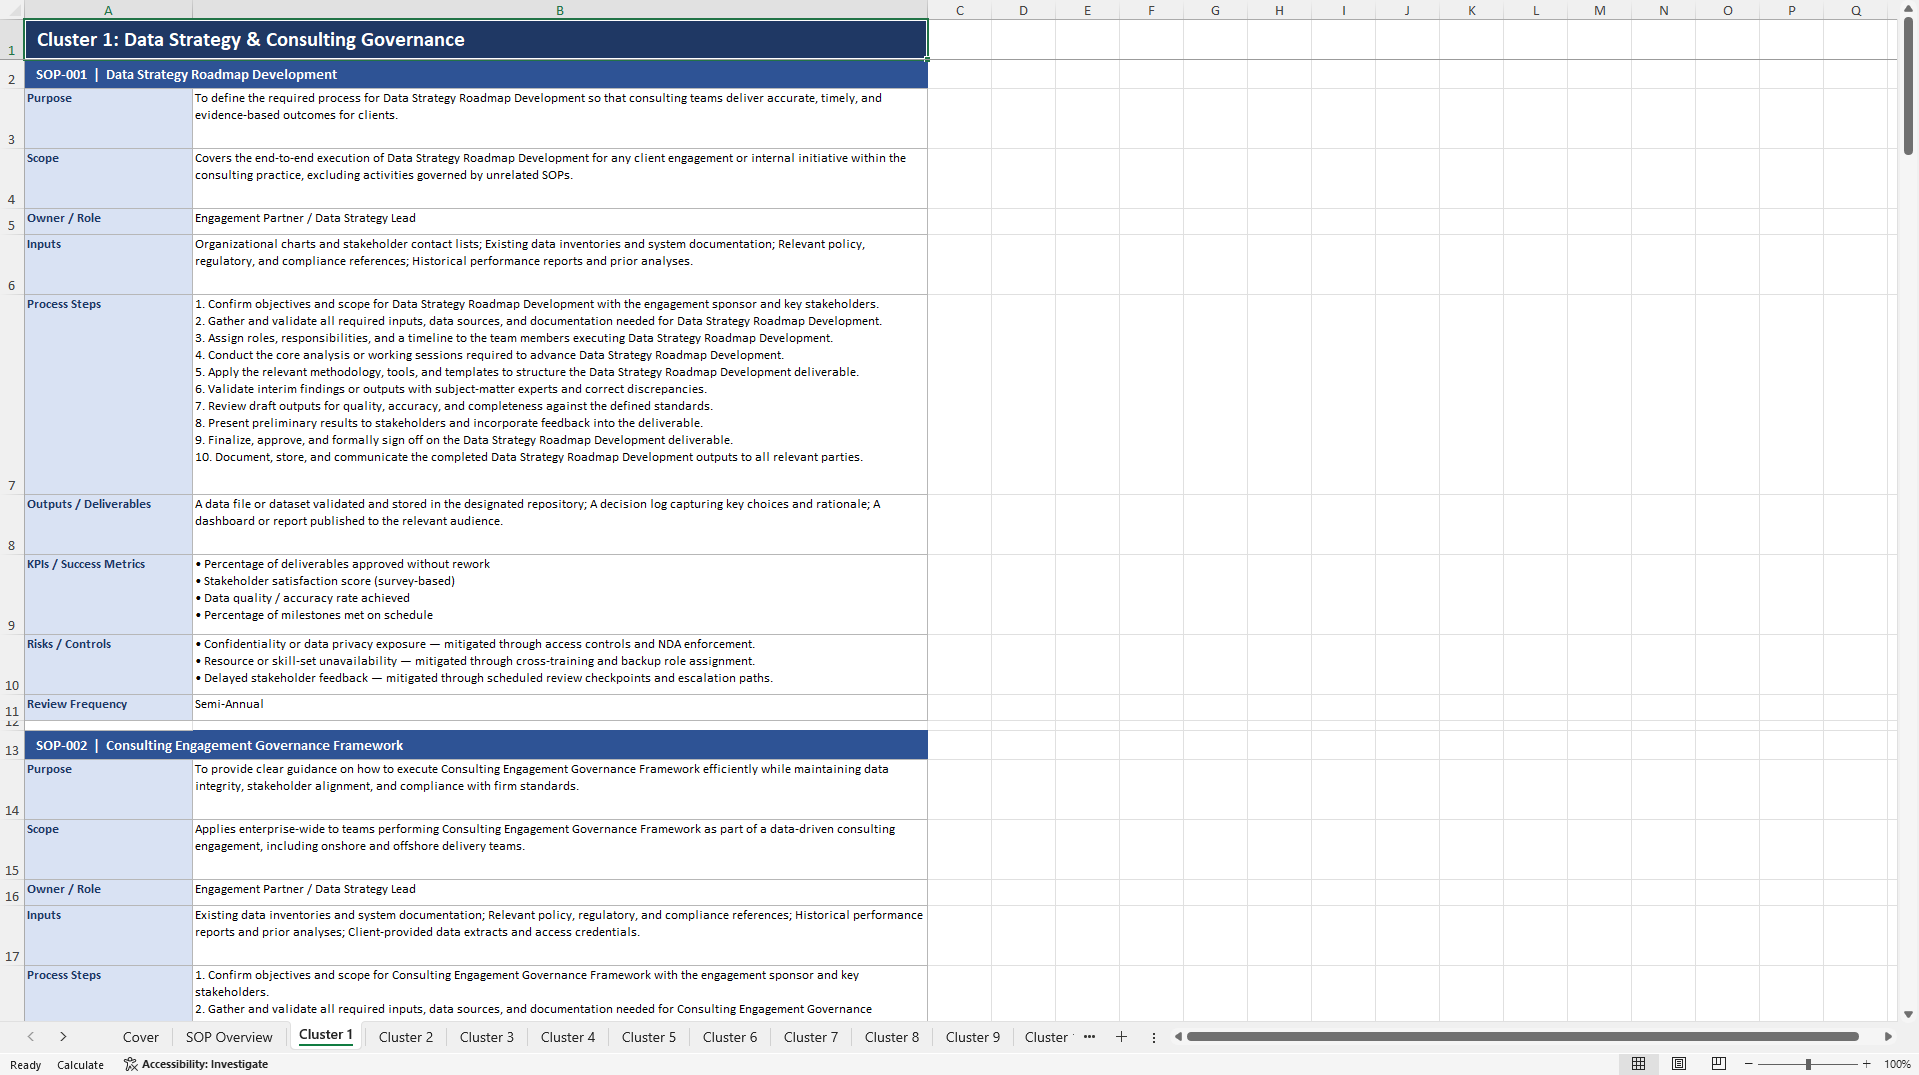Click vertical scrollbar down arrow
Screen dimensions: 1919x1075
pos(1908,1014)
